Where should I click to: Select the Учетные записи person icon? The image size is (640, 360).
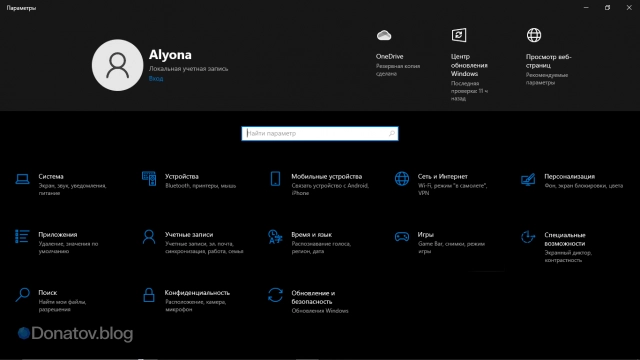click(149, 237)
